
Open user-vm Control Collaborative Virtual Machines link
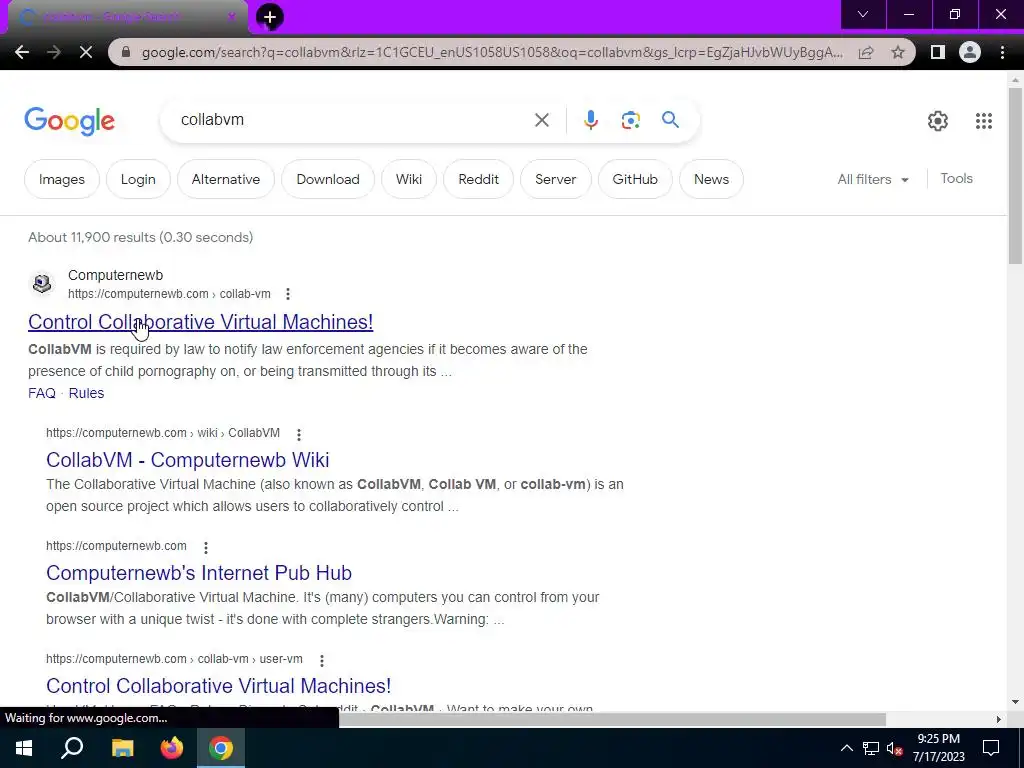pyautogui.click(x=219, y=686)
